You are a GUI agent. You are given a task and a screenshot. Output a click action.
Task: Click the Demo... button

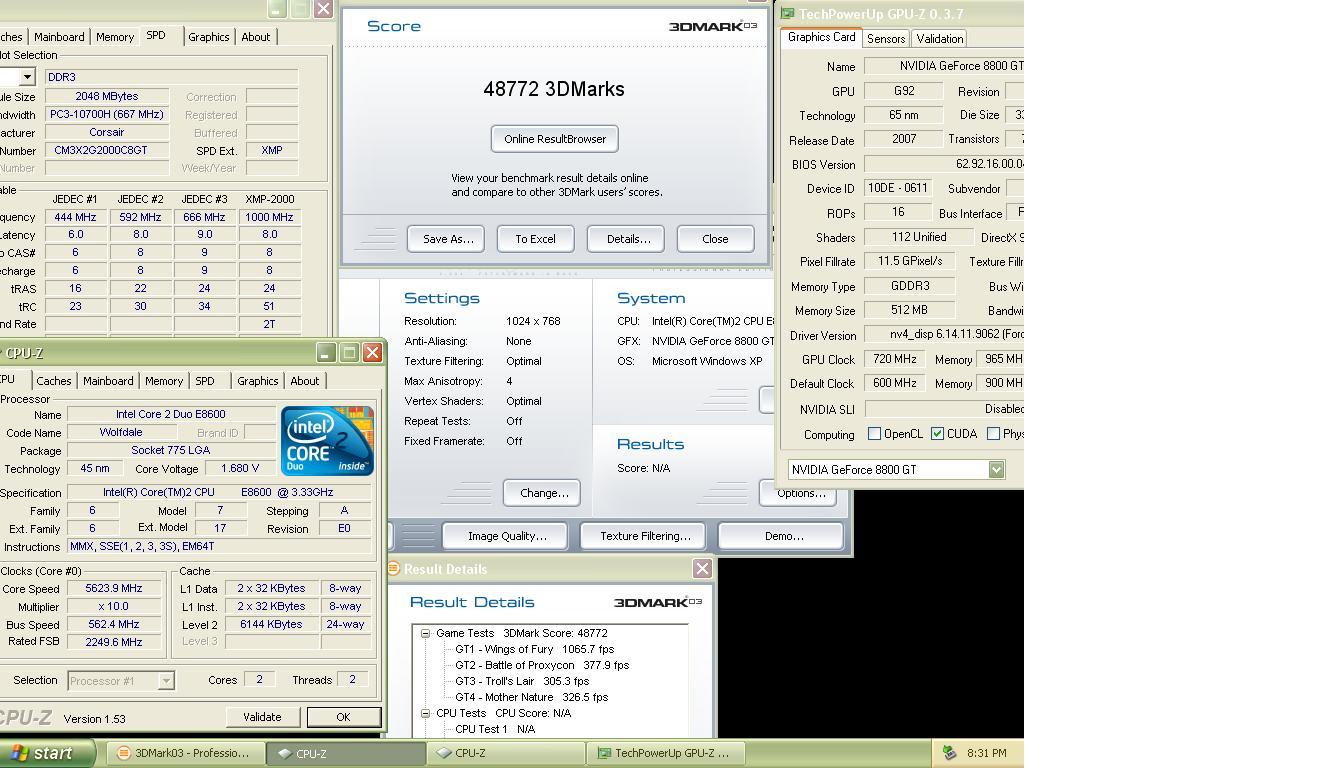point(783,536)
